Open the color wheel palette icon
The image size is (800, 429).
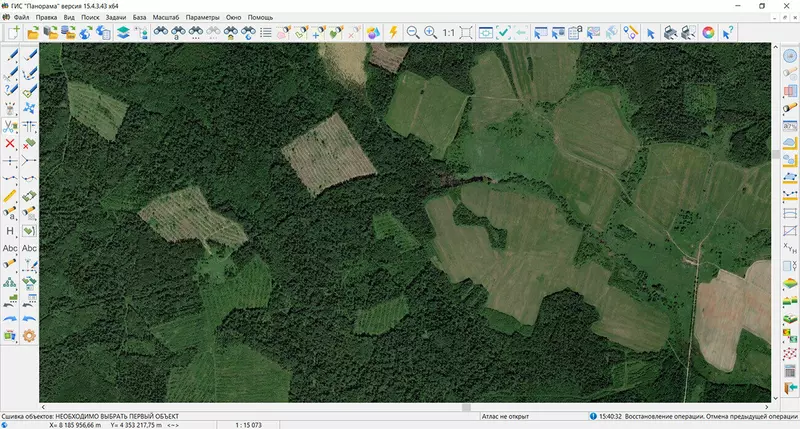pos(708,33)
